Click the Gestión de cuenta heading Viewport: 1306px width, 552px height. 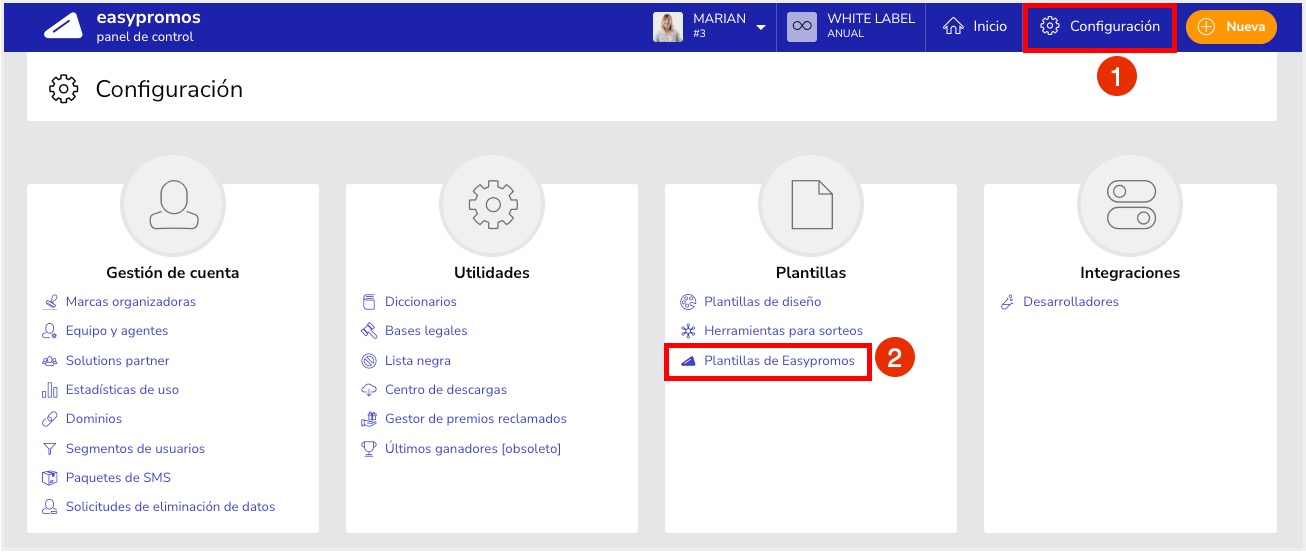coord(173,273)
